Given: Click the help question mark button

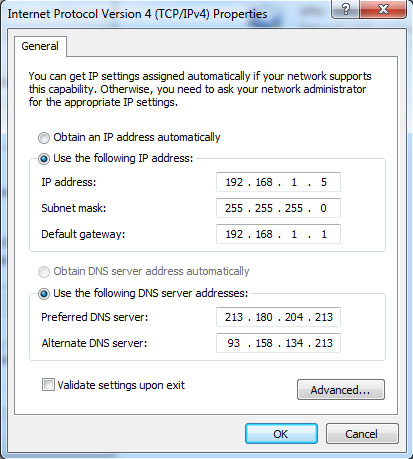Looking at the screenshot, I should click(x=346, y=9).
